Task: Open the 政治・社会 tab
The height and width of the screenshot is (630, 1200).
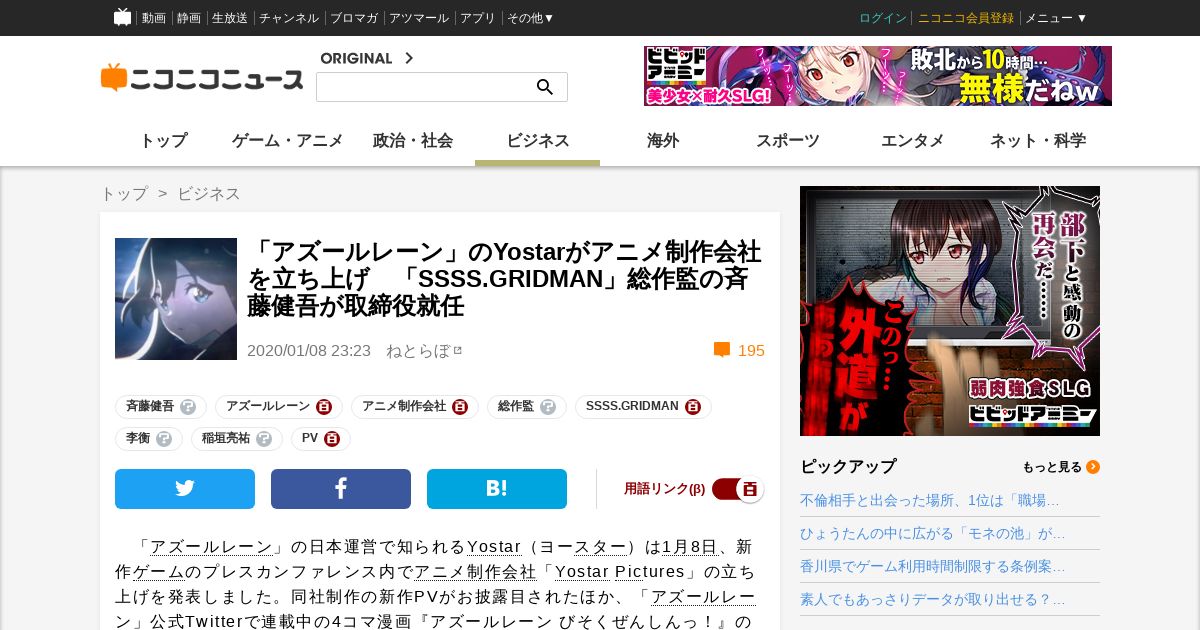Action: pos(413,141)
